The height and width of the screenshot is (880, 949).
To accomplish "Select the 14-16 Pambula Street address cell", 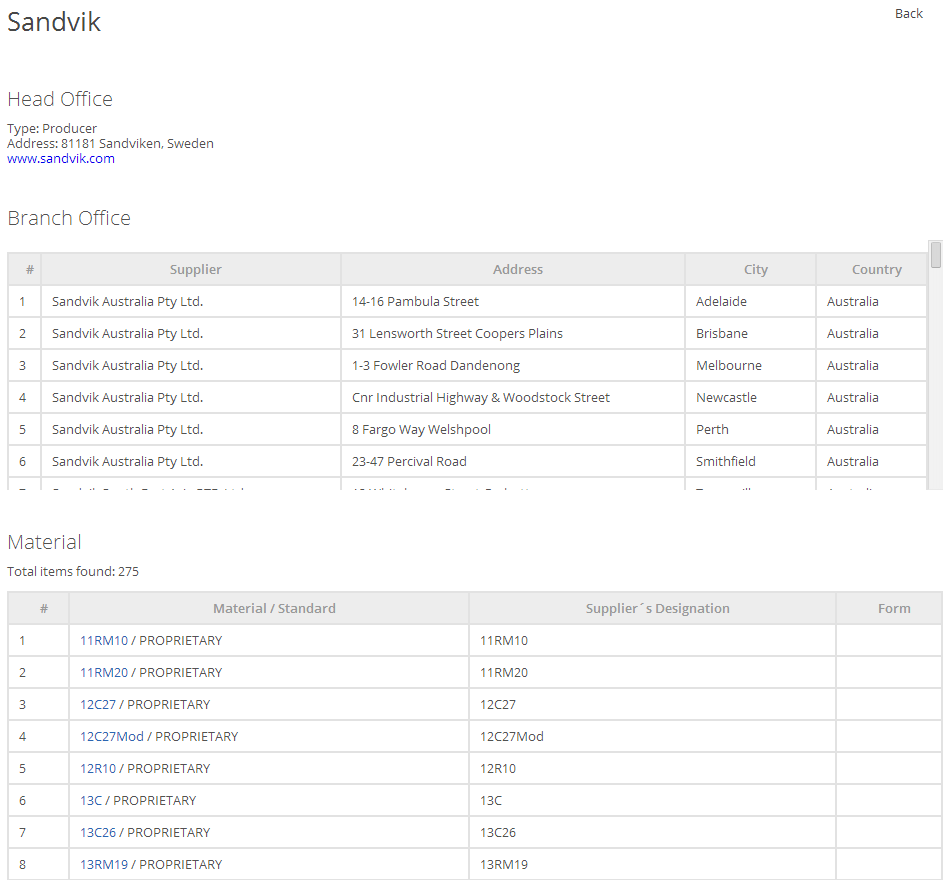I will (513, 301).
